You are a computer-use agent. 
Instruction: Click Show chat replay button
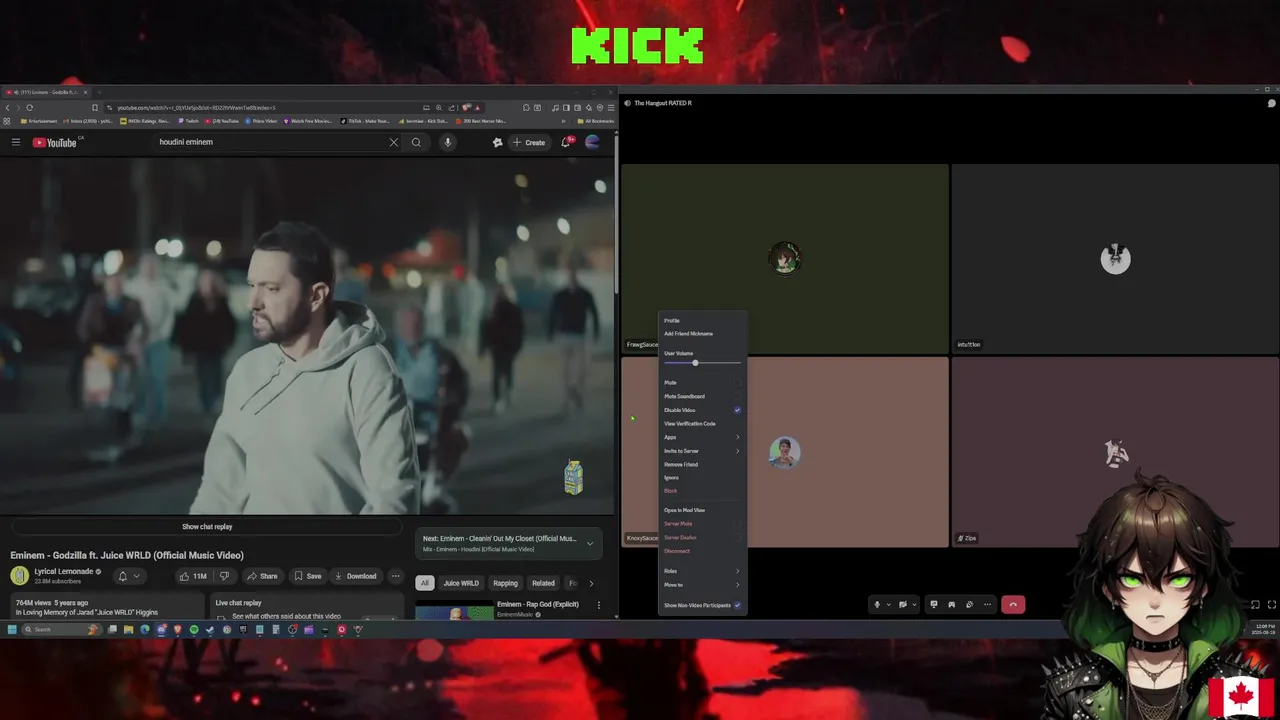pos(207,527)
